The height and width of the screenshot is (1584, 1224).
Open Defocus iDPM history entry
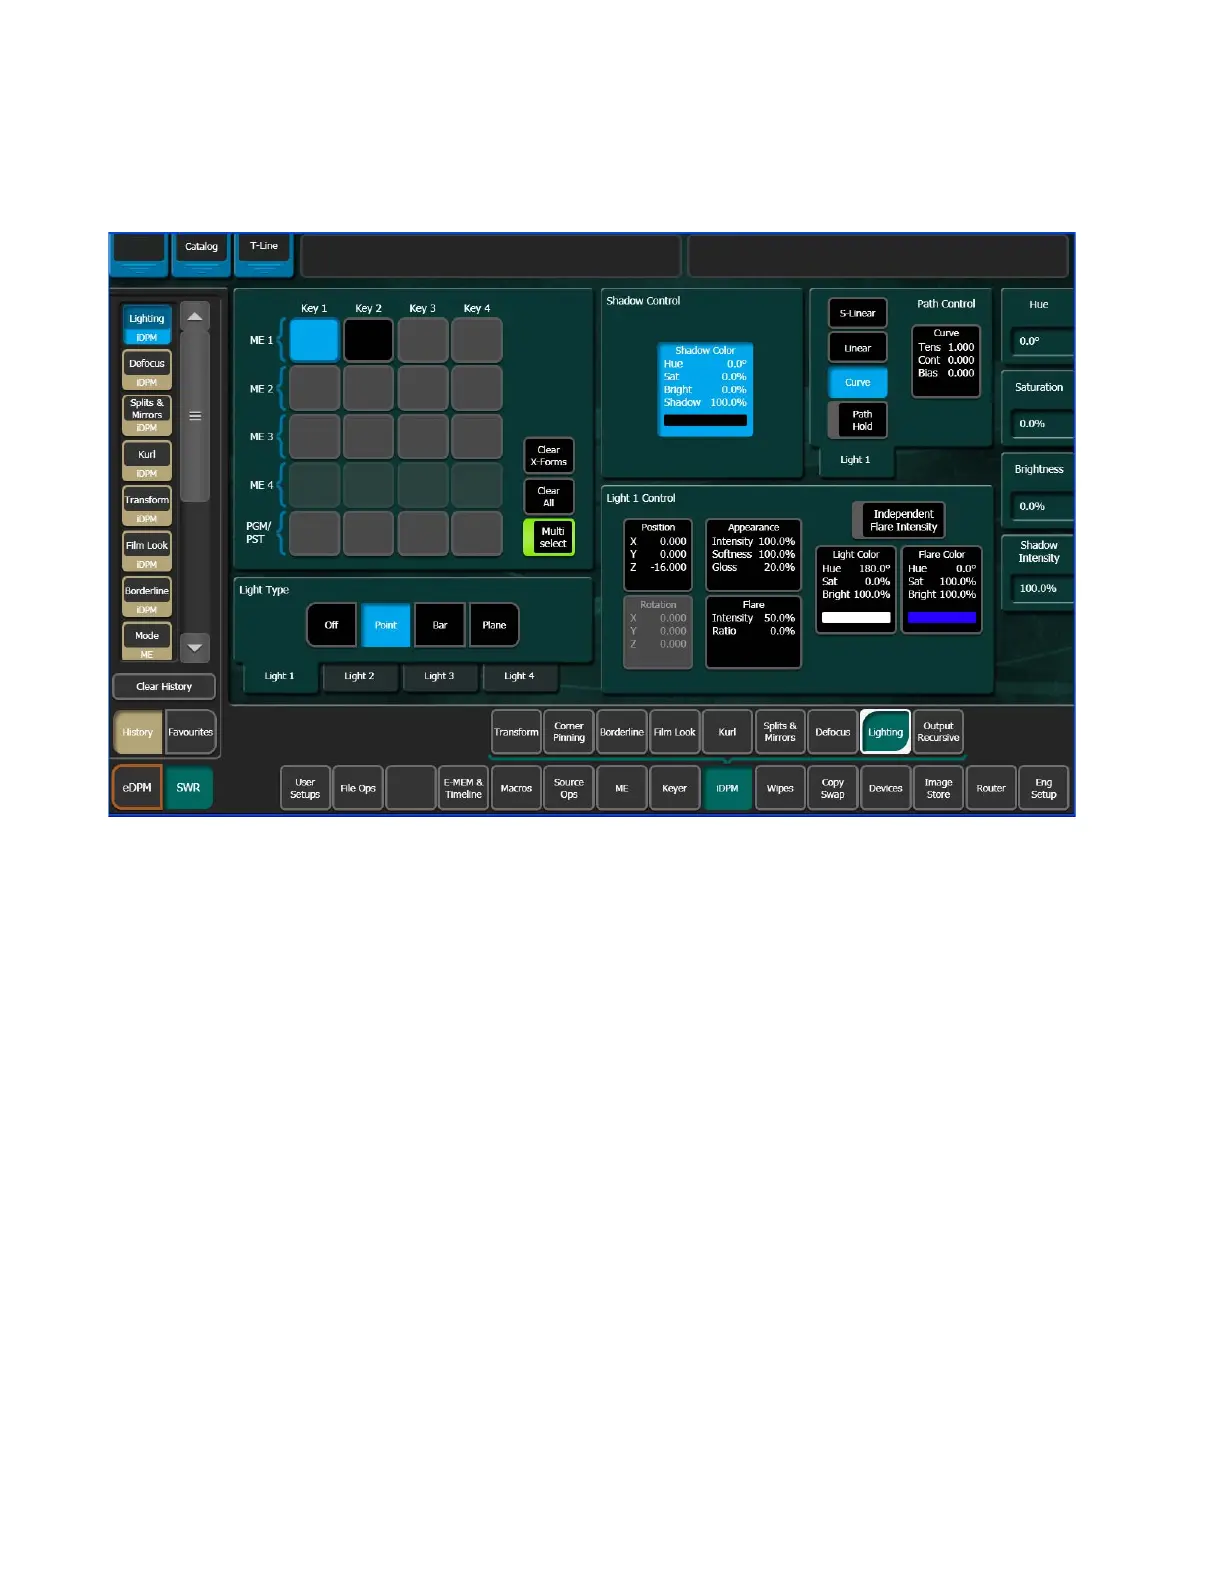[147, 369]
